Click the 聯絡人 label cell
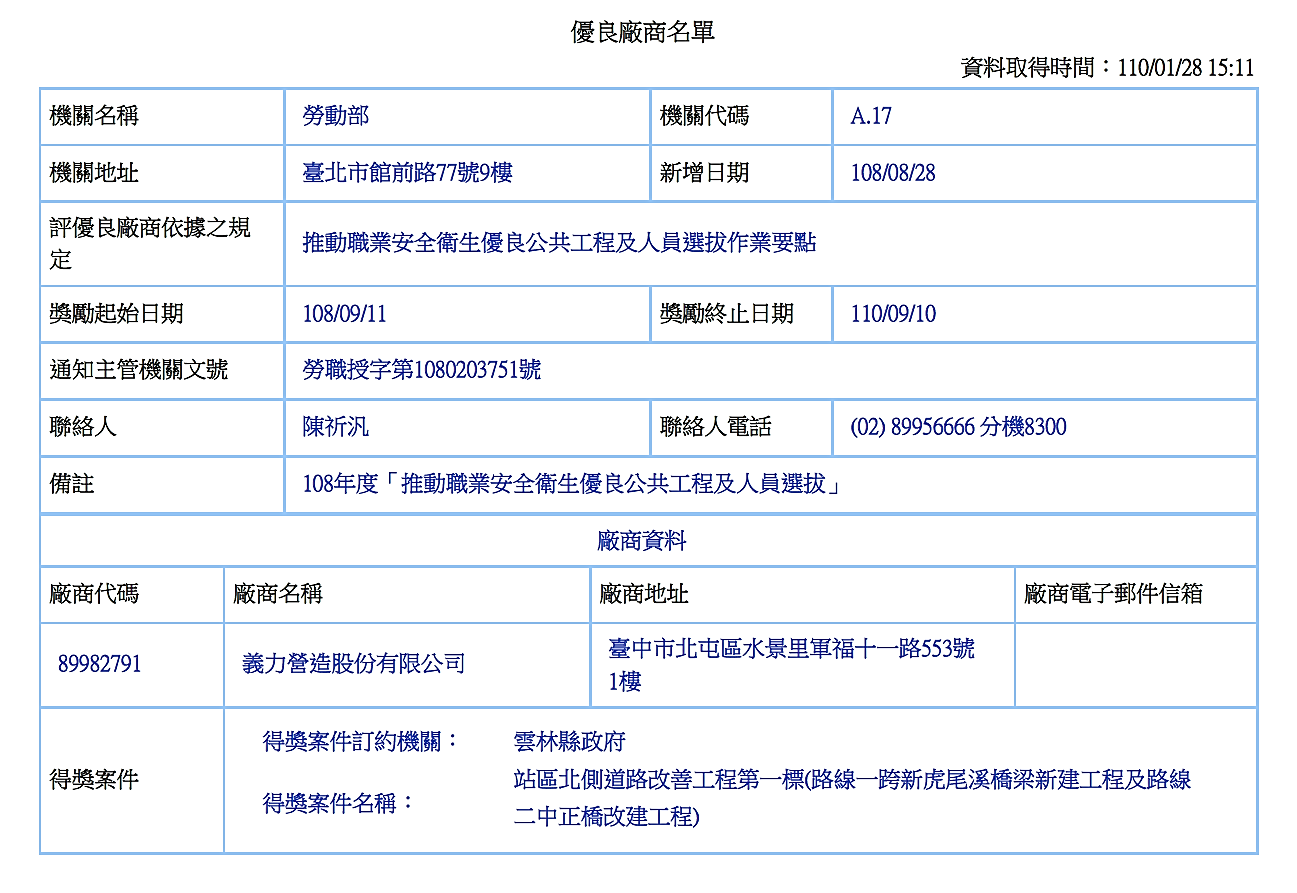 pyautogui.click(x=162, y=428)
